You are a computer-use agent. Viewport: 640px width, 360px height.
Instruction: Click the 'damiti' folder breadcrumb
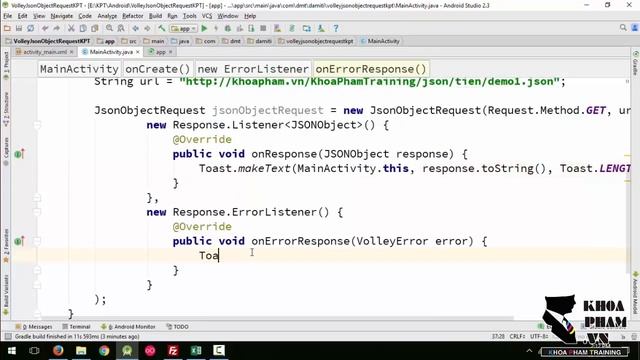[x=260, y=41]
